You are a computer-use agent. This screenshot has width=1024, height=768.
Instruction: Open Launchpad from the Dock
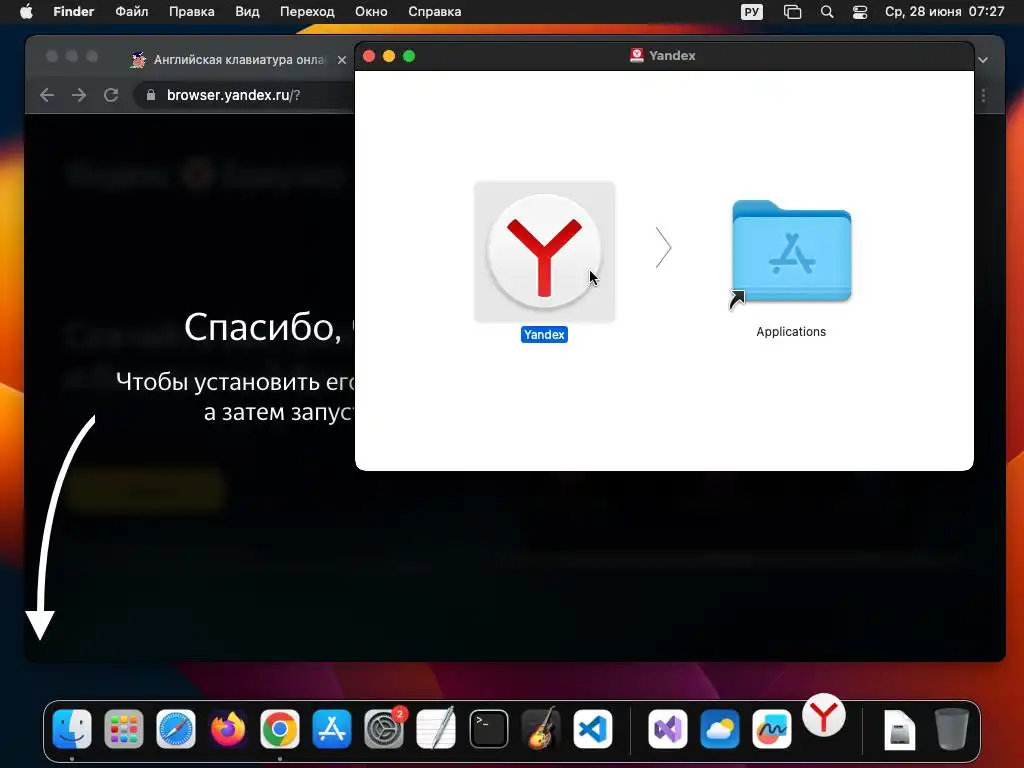[x=123, y=728]
